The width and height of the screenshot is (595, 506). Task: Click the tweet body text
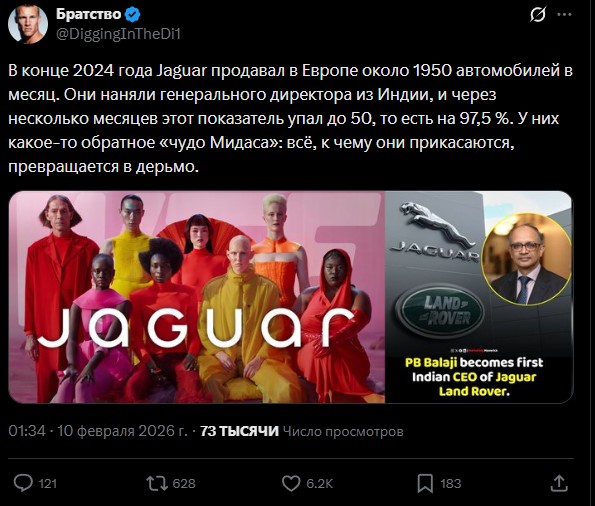pos(290,118)
